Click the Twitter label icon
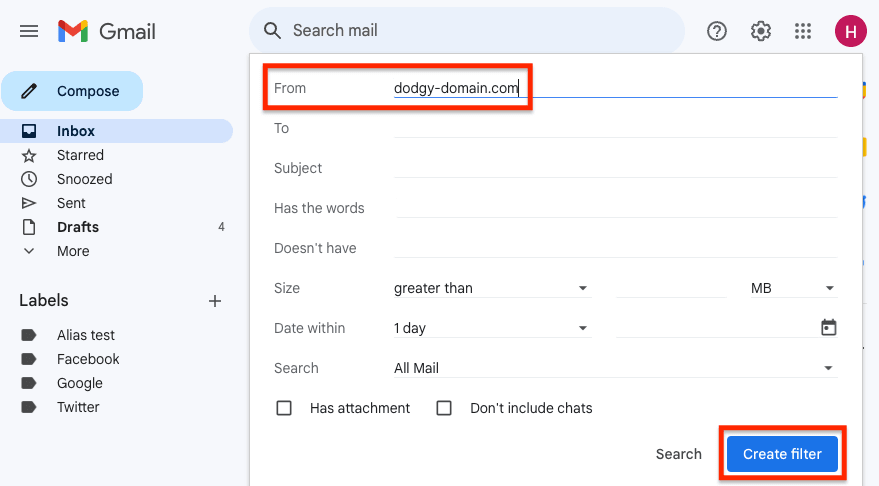This screenshot has width=879, height=486. click(29, 407)
